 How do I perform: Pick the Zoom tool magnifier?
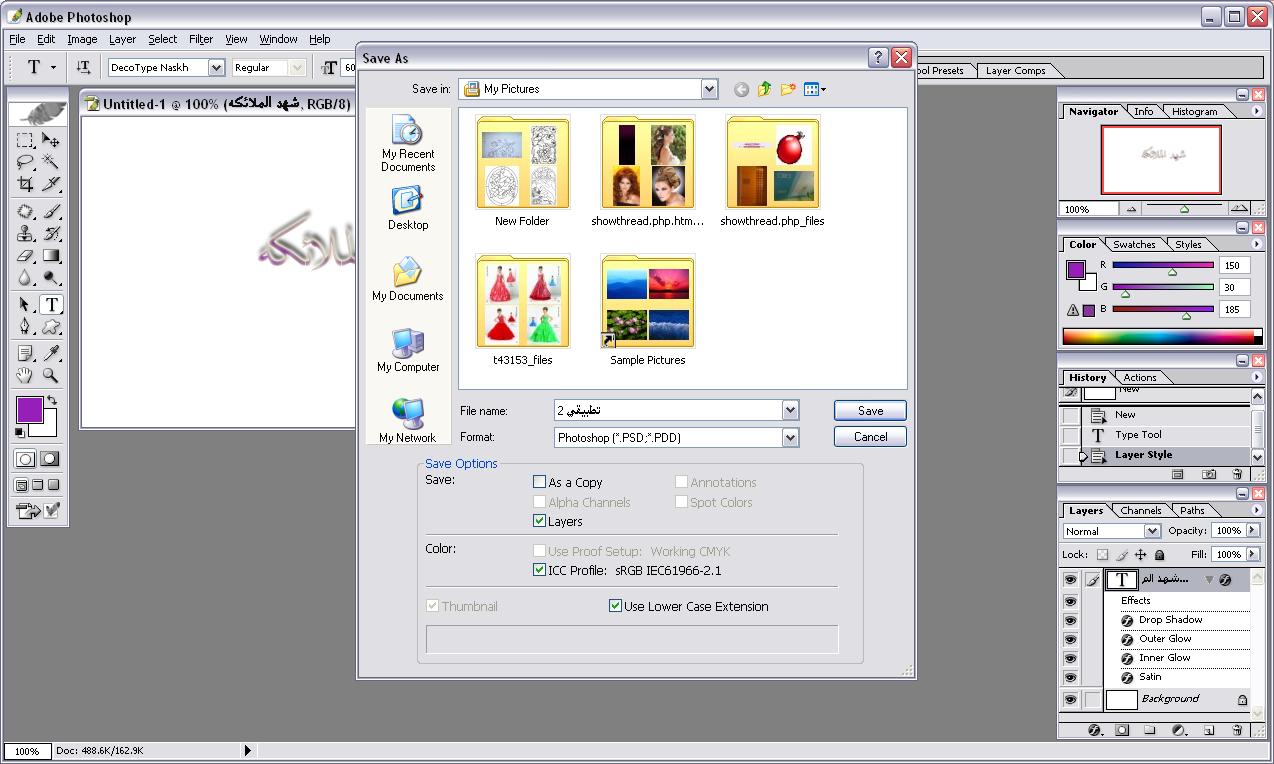coord(51,376)
